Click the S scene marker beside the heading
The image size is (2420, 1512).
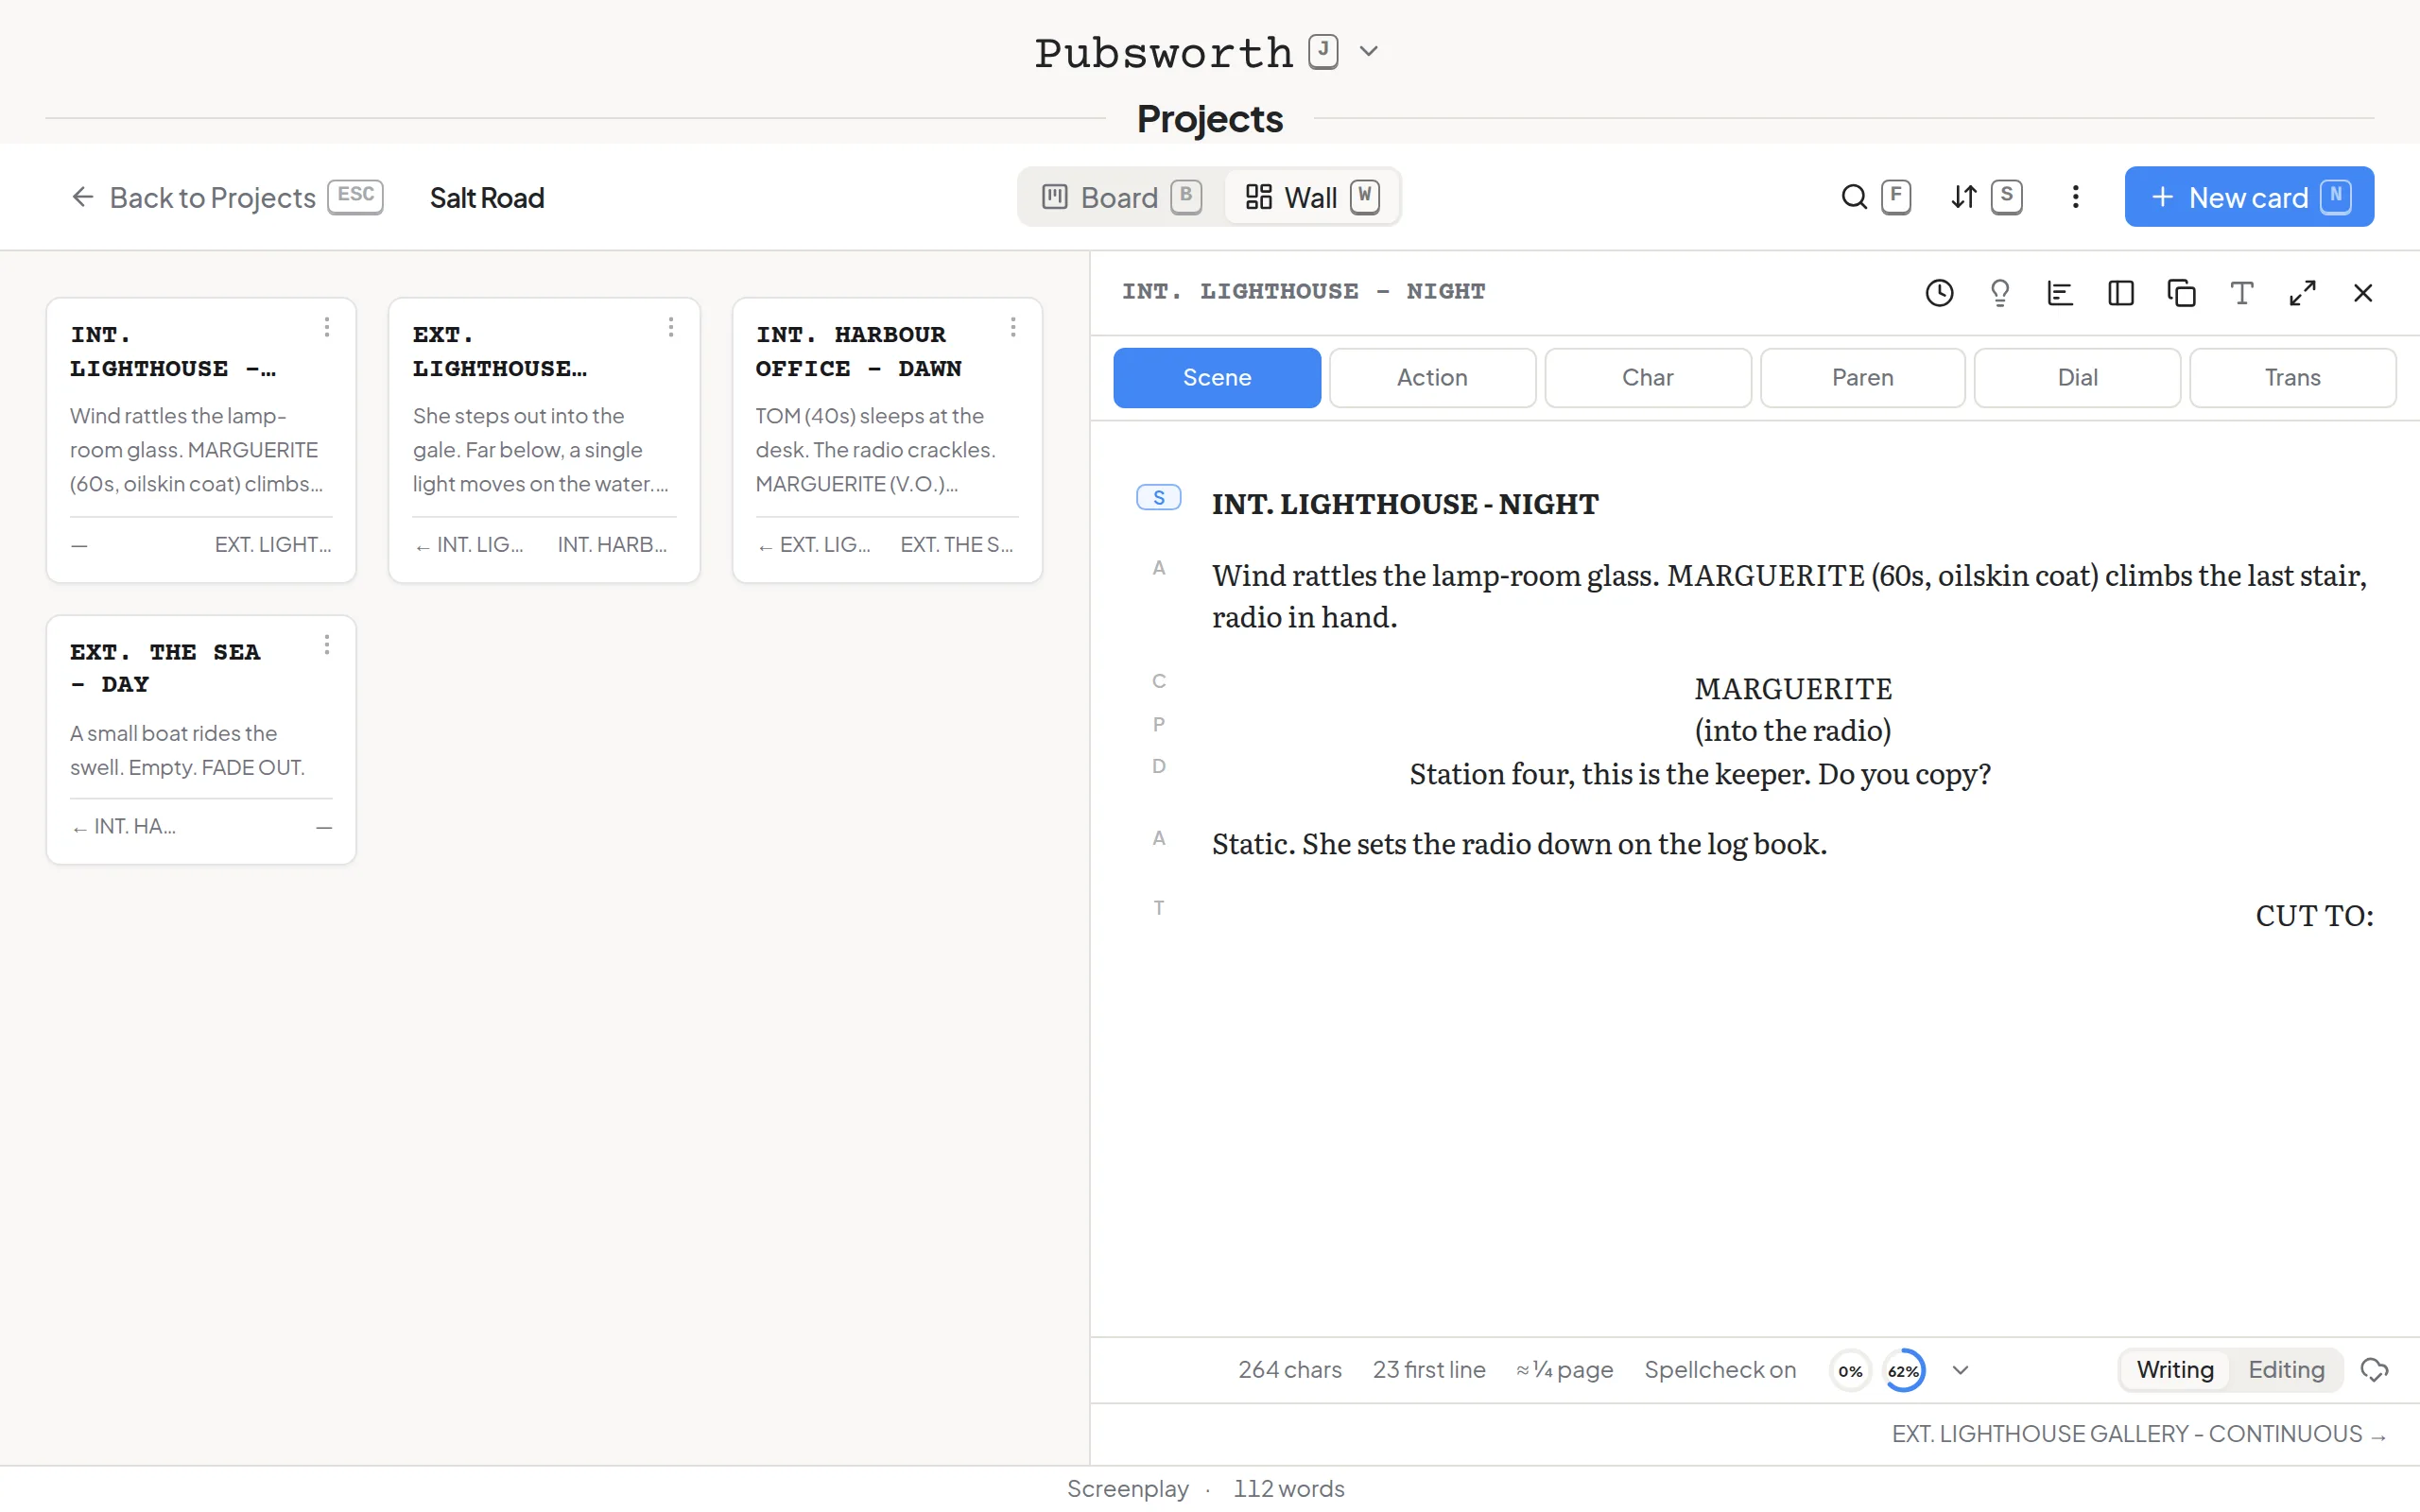[x=1159, y=498]
